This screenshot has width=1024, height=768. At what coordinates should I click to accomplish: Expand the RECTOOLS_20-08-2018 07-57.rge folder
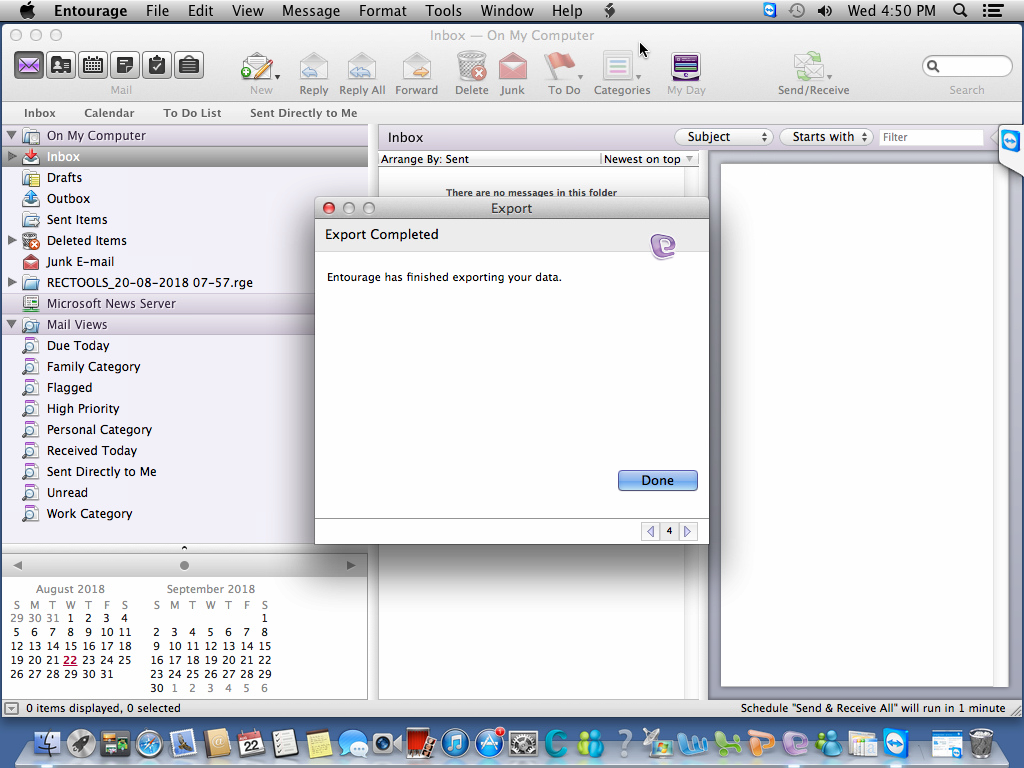point(12,282)
